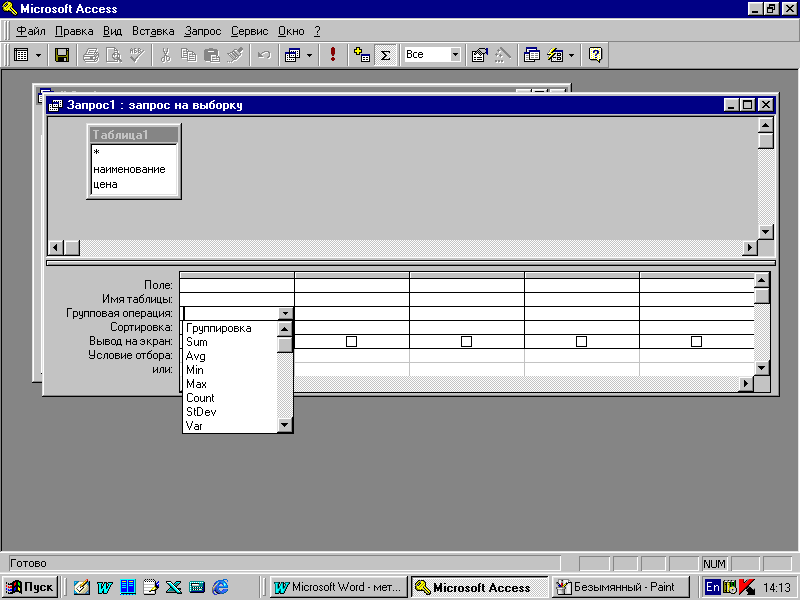Open the Вид menu

pyautogui.click(x=112, y=31)
